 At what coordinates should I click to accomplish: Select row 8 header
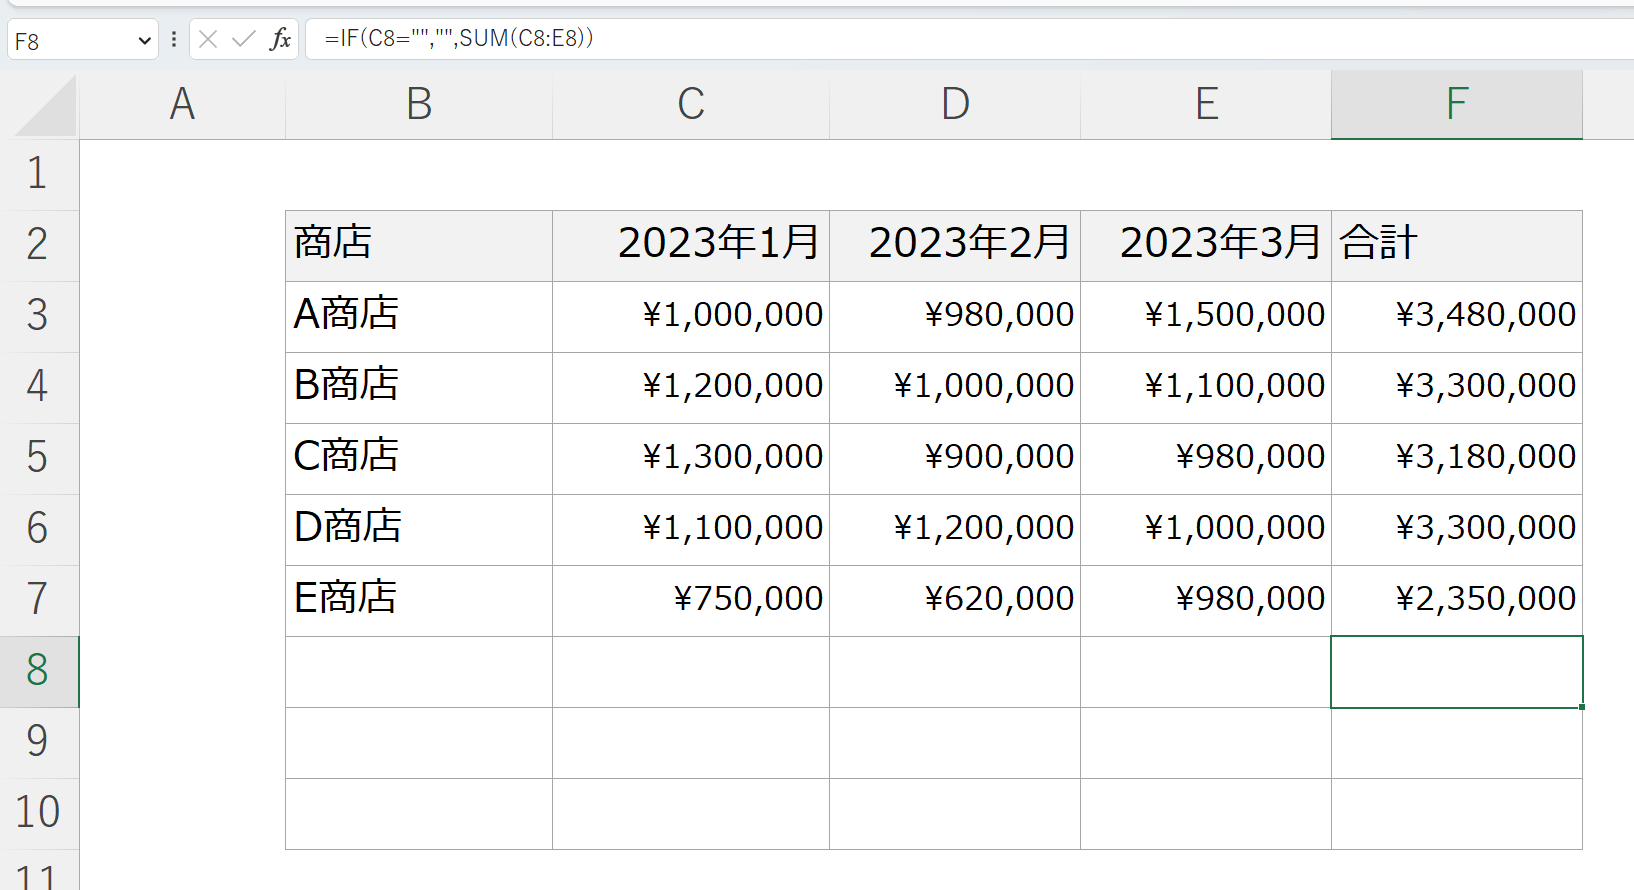(x=38, y=671)
